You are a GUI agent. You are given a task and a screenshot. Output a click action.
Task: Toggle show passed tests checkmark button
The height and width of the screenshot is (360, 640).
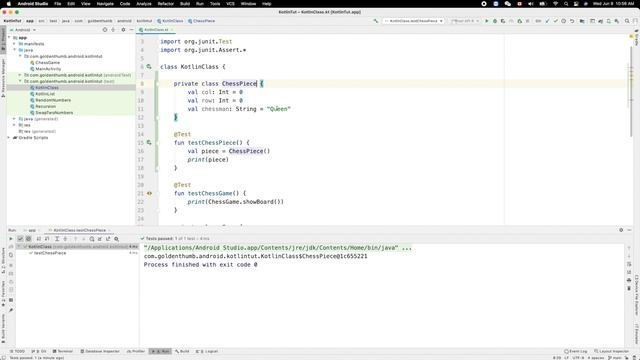click(x=20, y=239)
